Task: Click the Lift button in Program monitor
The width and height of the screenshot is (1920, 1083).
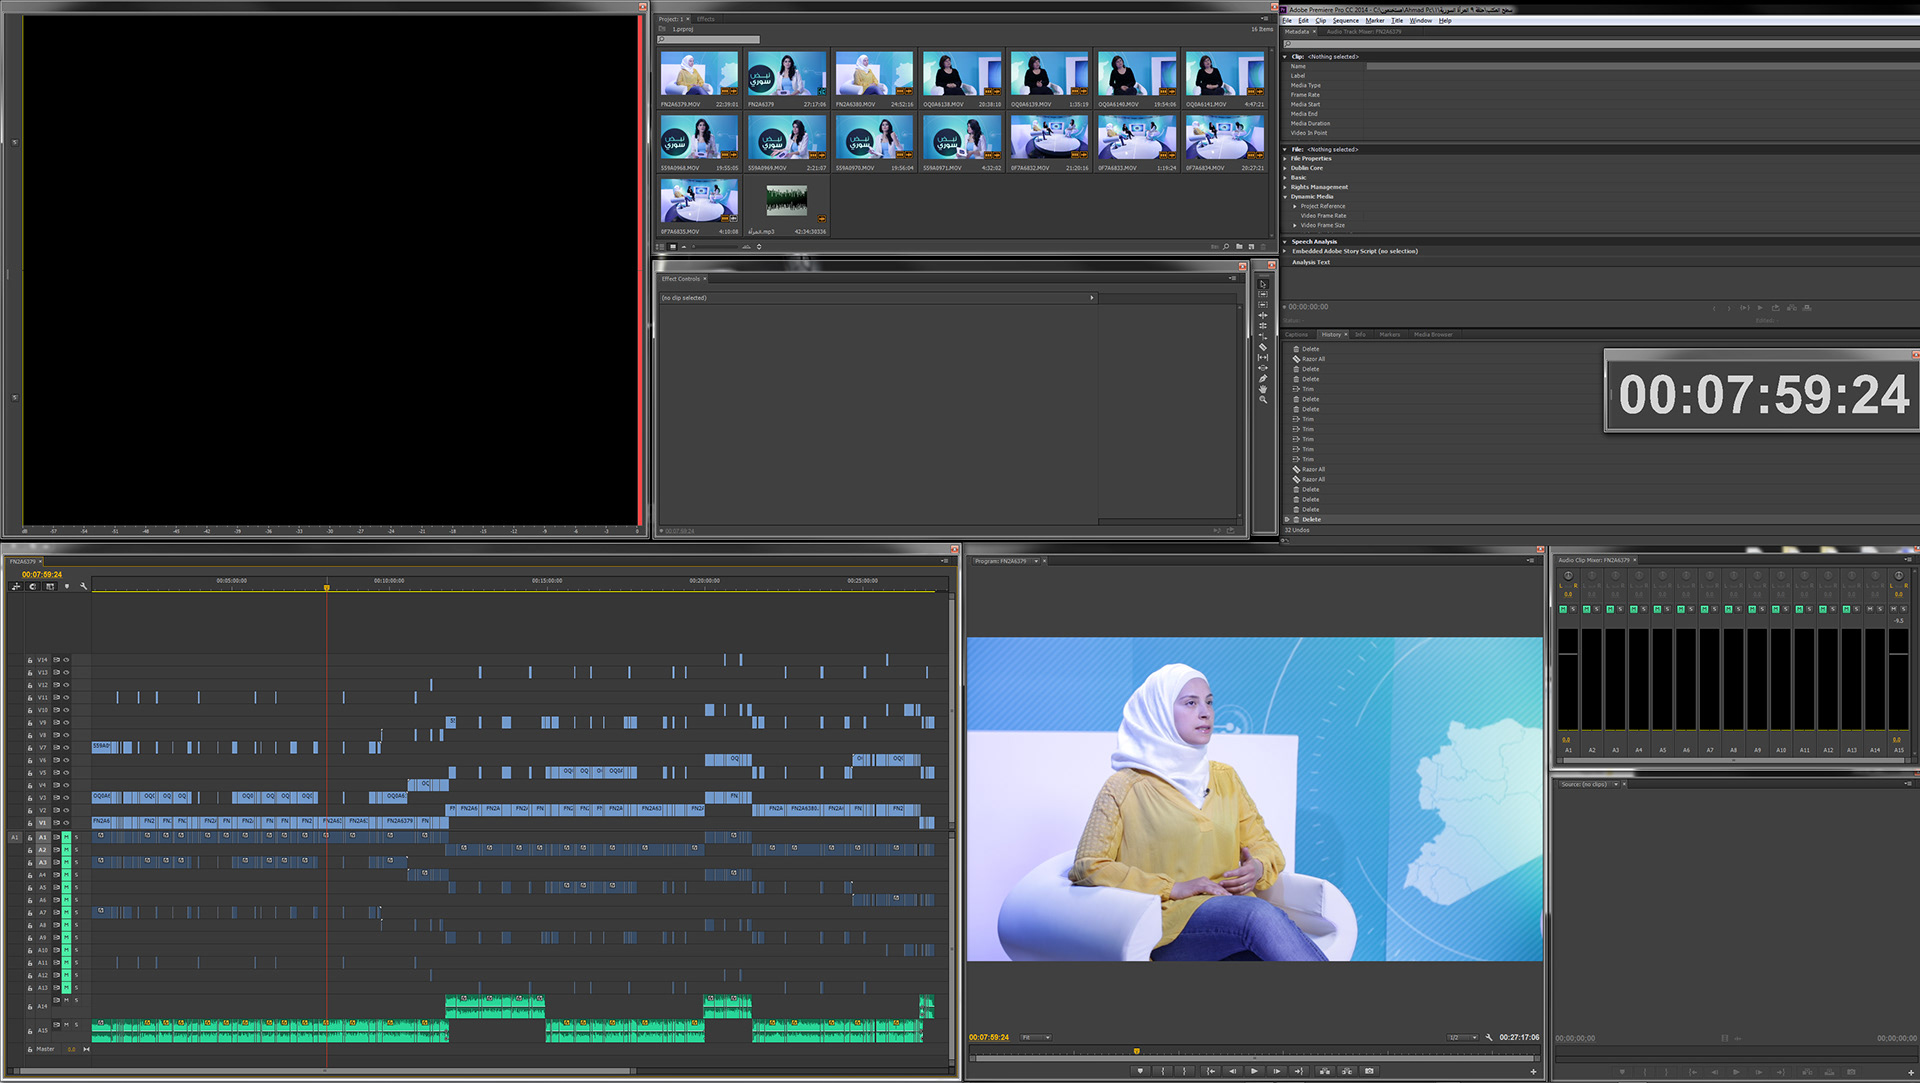Action: pyautogui.click(x=1325, y=1071)
